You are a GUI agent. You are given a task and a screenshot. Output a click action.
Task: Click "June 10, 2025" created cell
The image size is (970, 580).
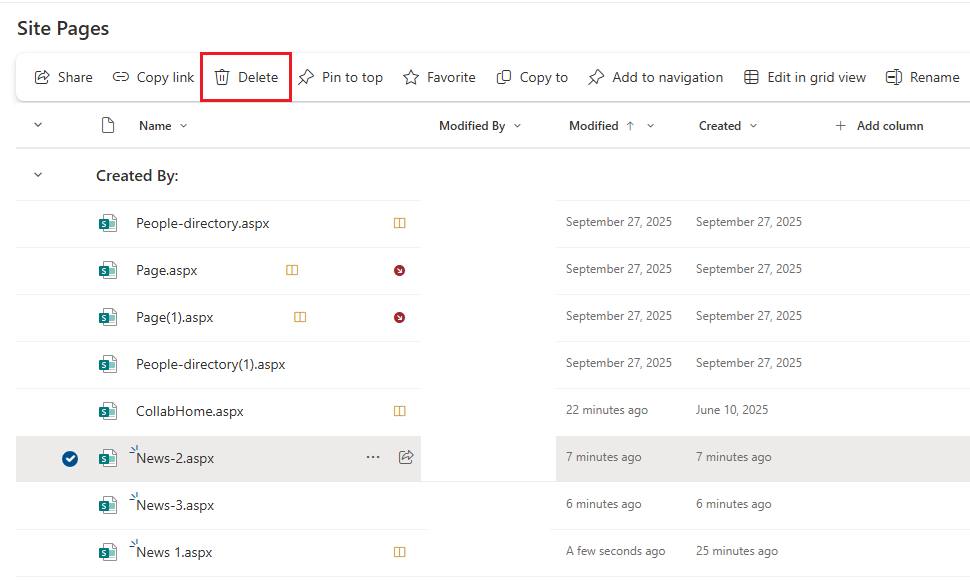coord(732,410)
